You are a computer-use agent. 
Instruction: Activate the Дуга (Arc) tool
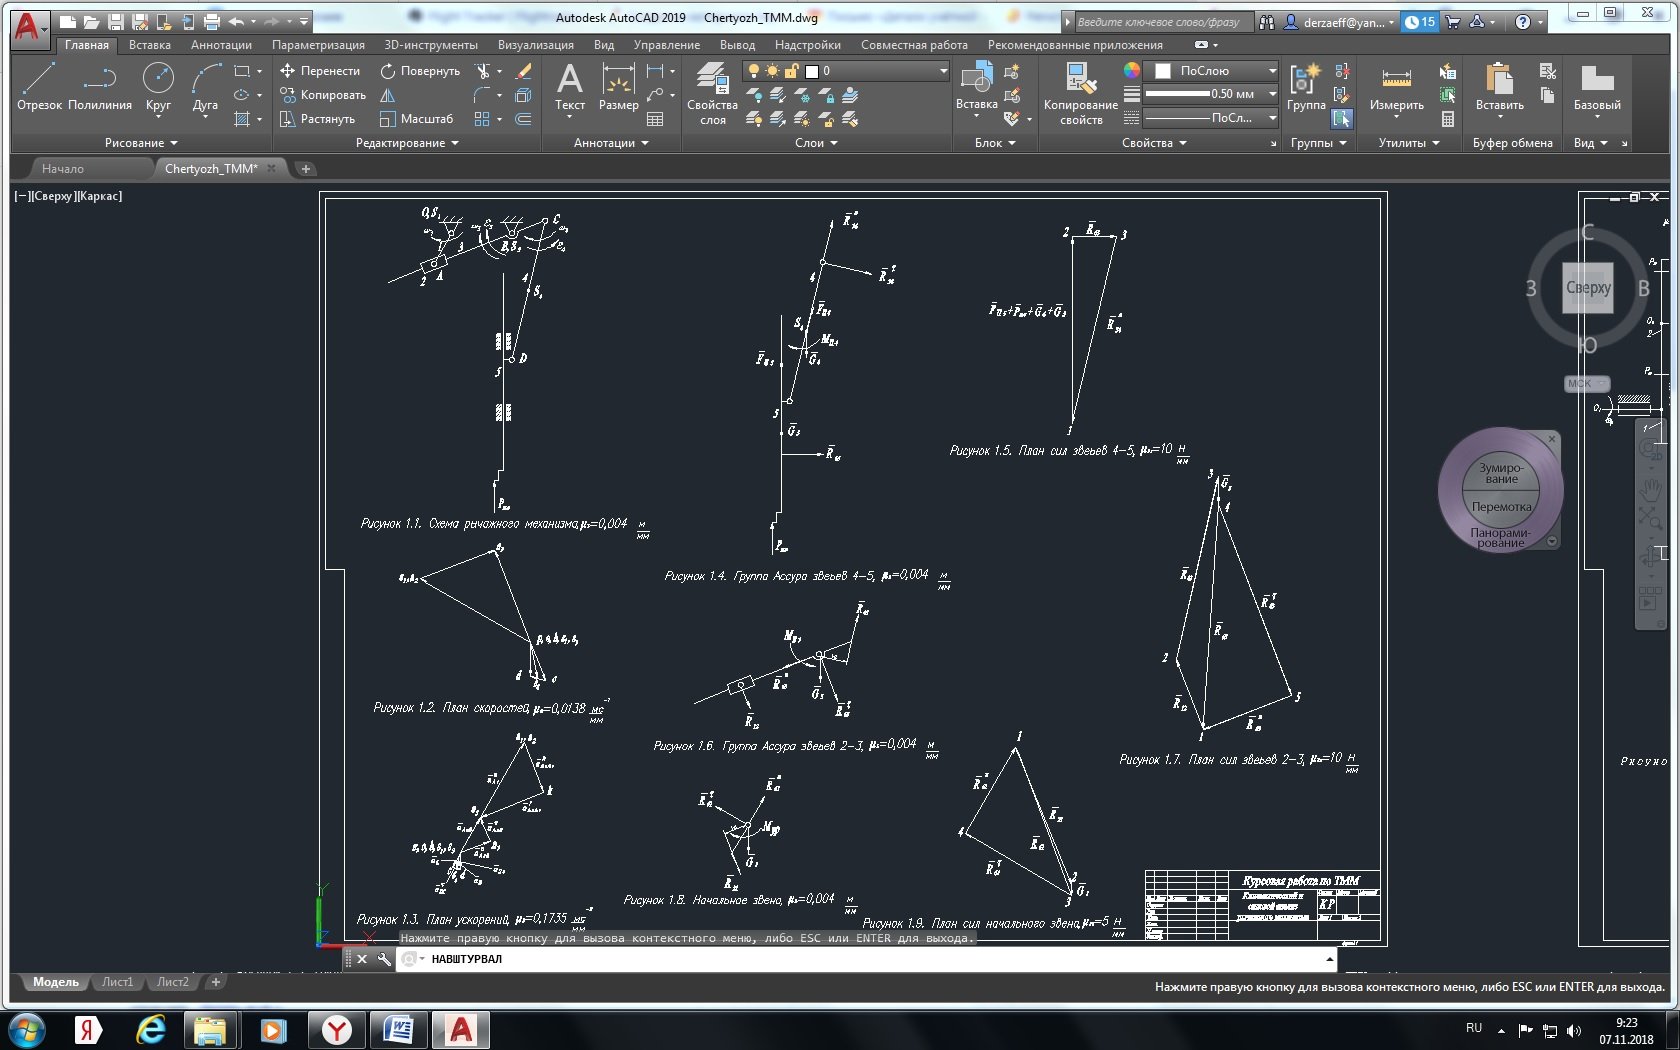pyautogui.click(x=205, y=86)
